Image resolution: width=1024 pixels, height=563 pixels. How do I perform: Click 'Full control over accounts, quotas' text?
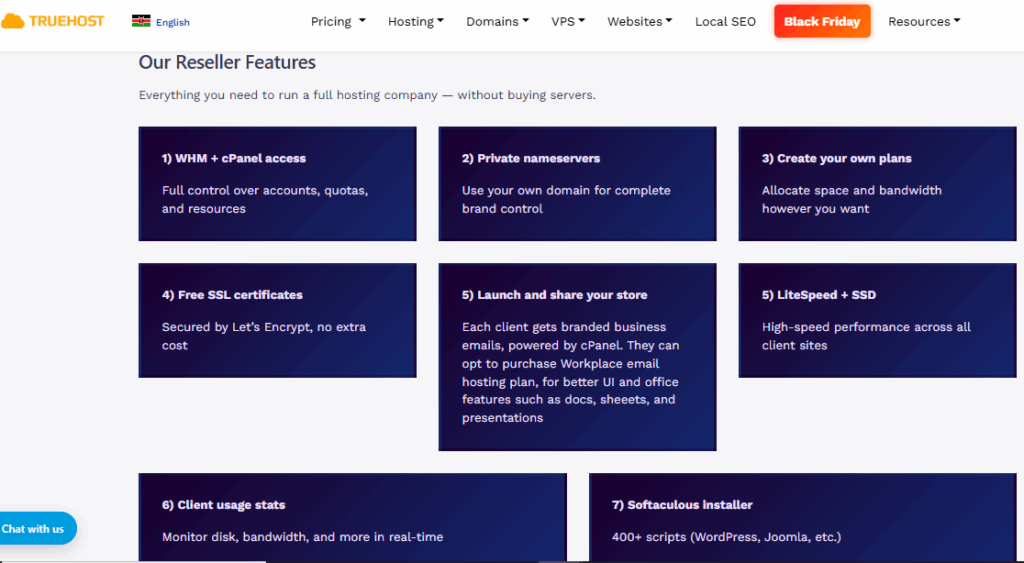pyautogui.click(x=265, y=199)
